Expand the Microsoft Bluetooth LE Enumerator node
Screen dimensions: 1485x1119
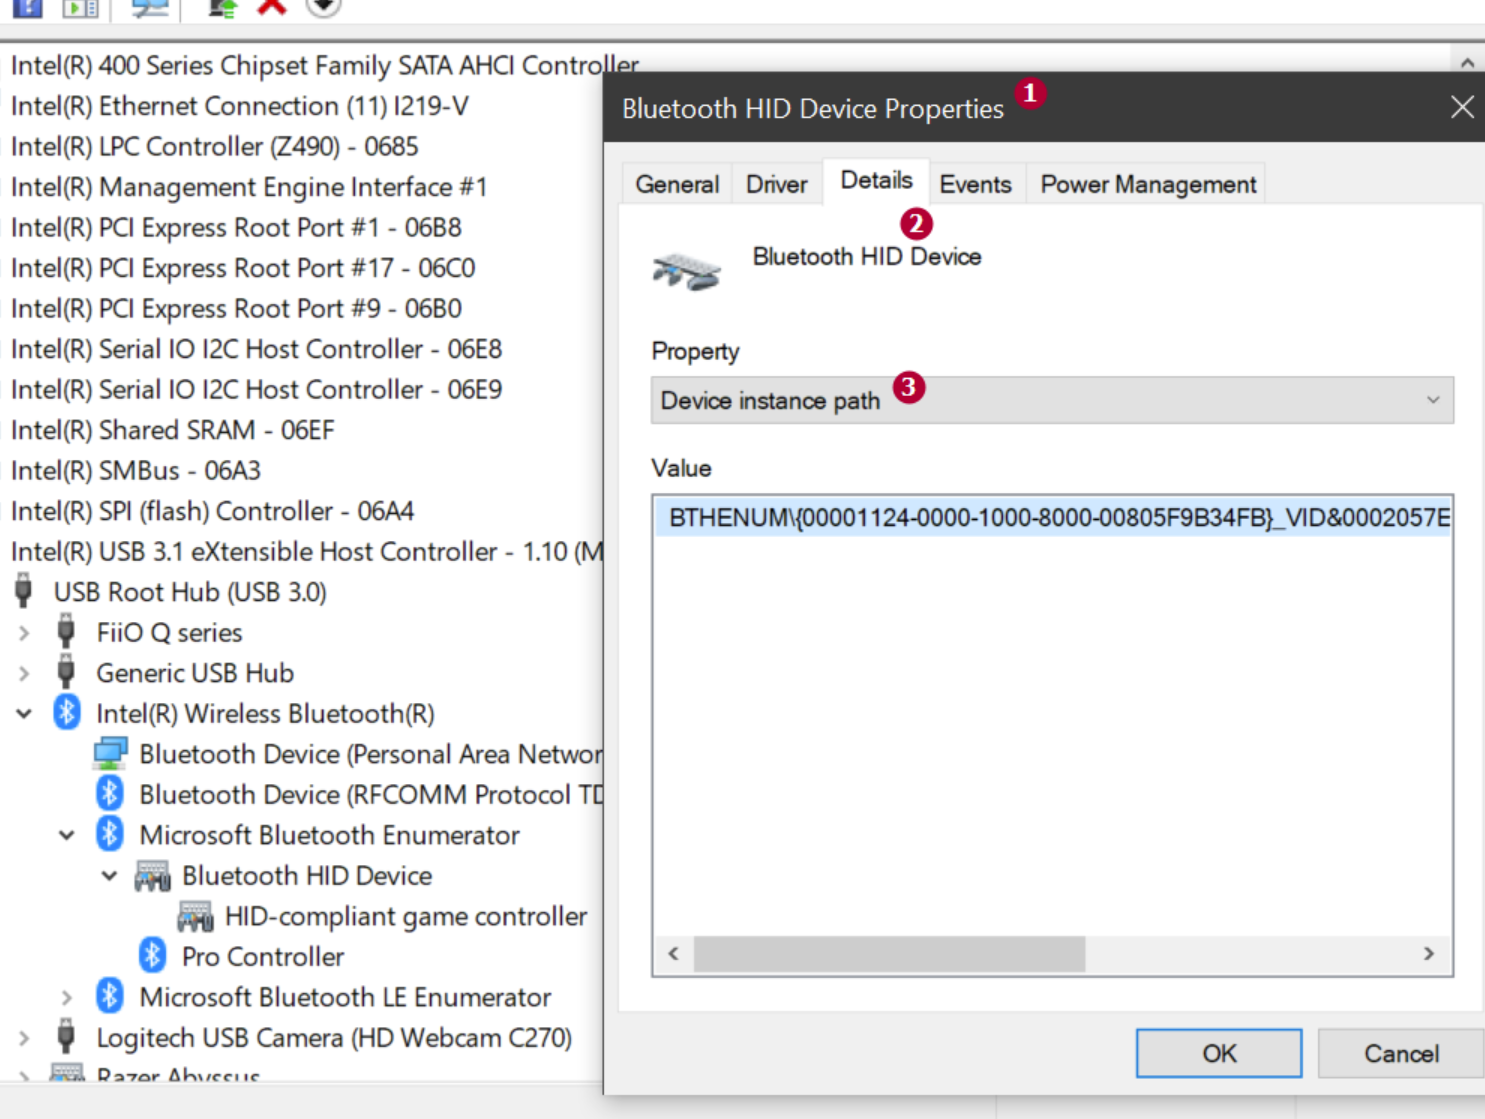[x=67, y=997]
